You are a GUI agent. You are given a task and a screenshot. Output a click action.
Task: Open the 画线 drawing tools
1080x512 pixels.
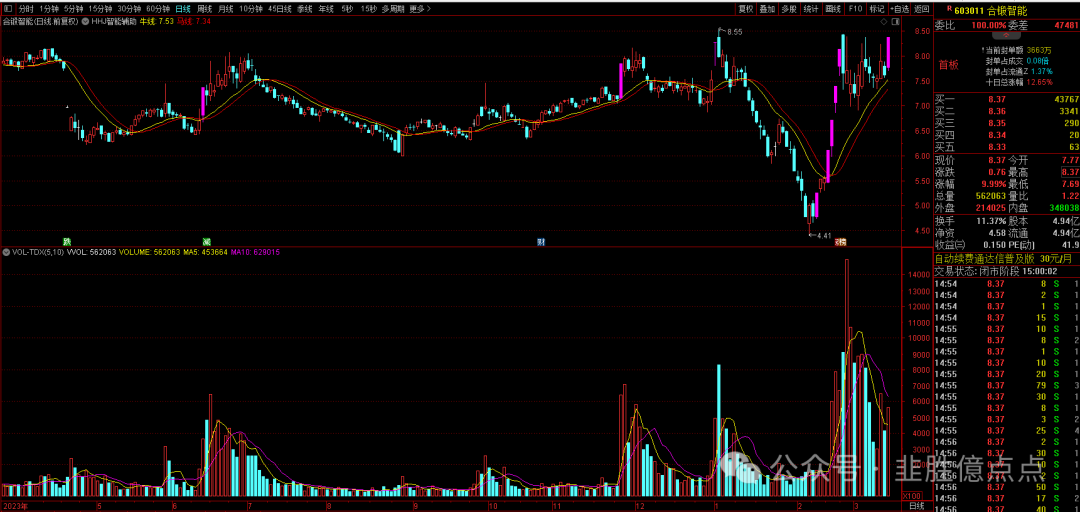(x=833, y=10)
